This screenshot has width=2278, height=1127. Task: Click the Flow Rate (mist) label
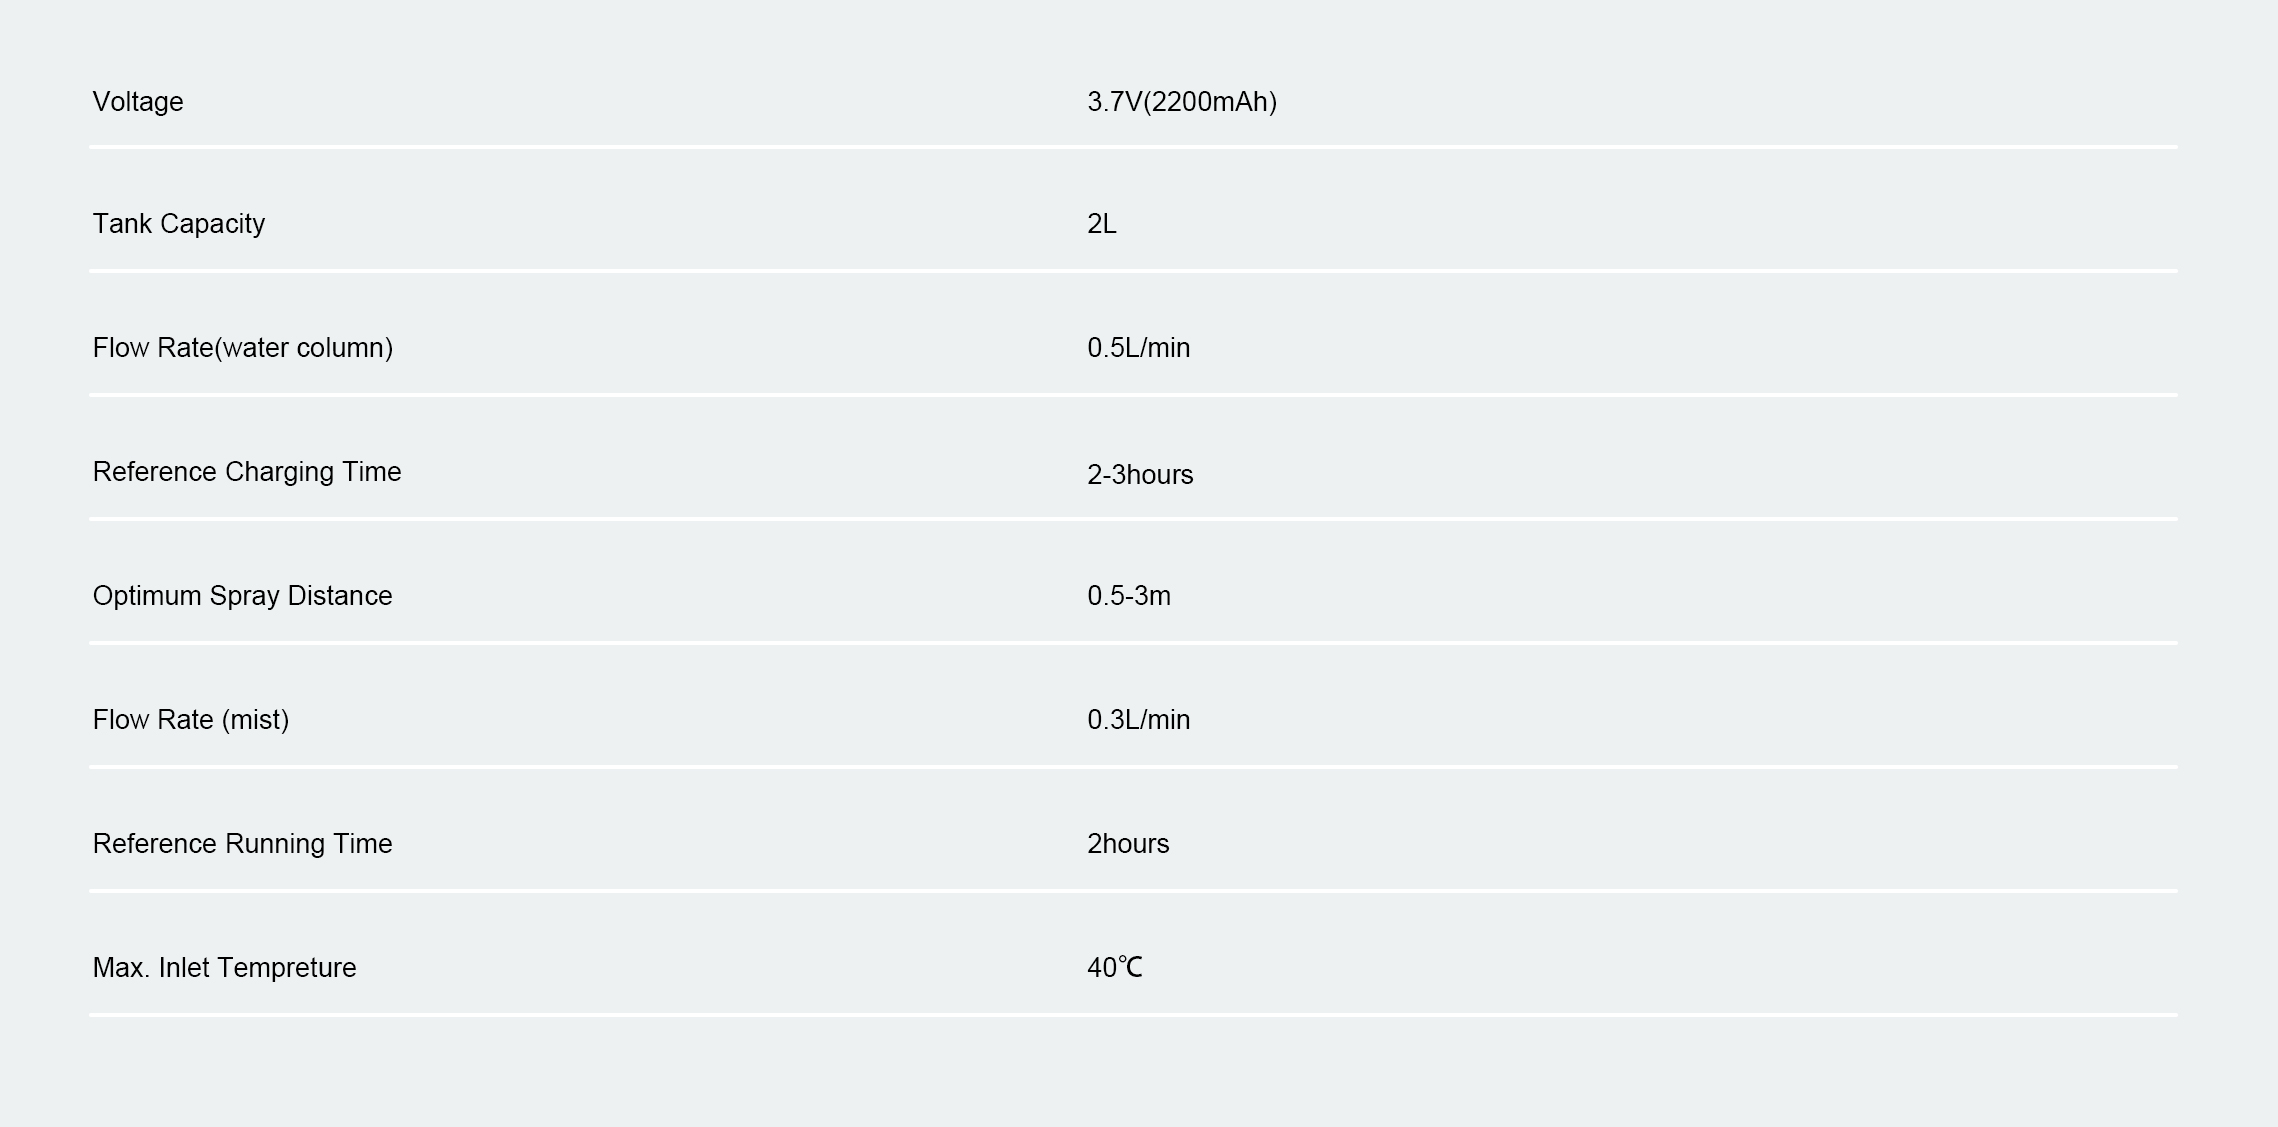pos(191,720)
